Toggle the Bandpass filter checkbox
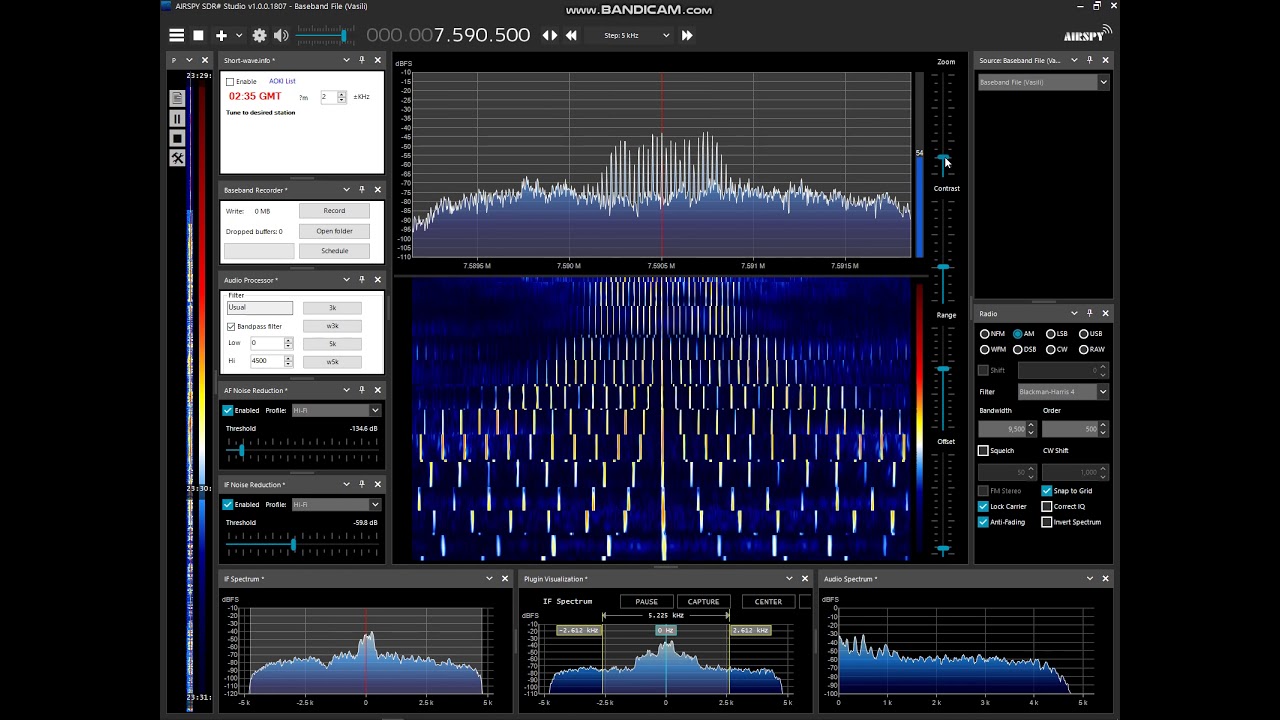Image resolution: width=1280 pixels, height=720 pixels. 231,326
